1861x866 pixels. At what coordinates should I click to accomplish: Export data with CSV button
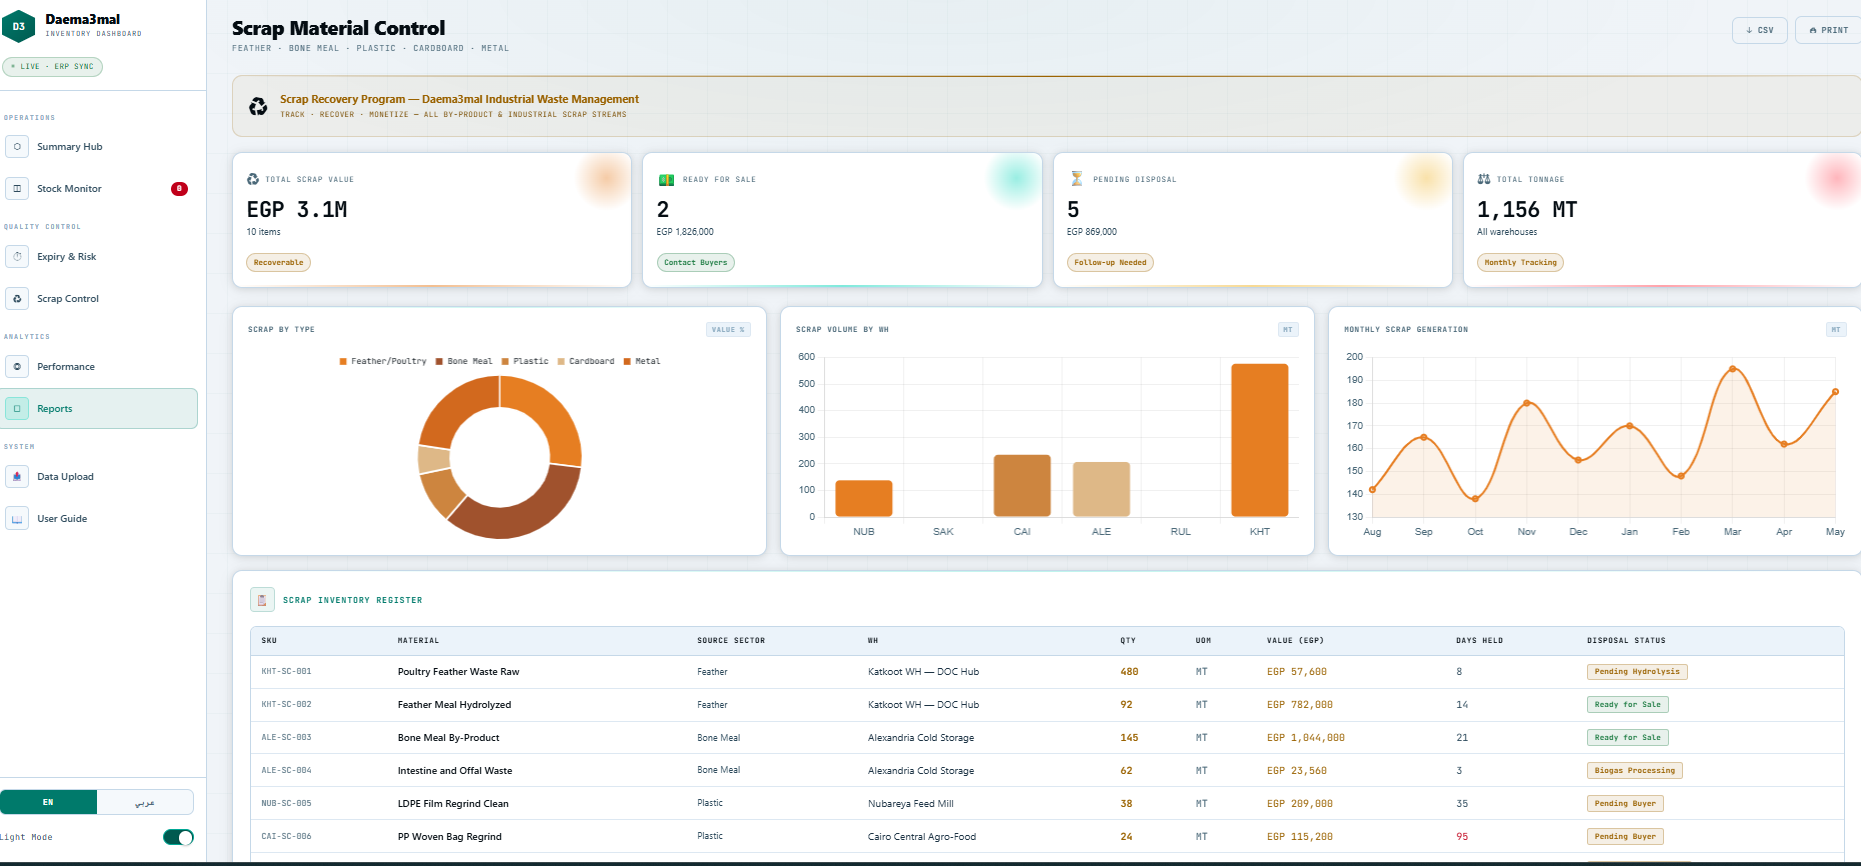(1759, 30)
